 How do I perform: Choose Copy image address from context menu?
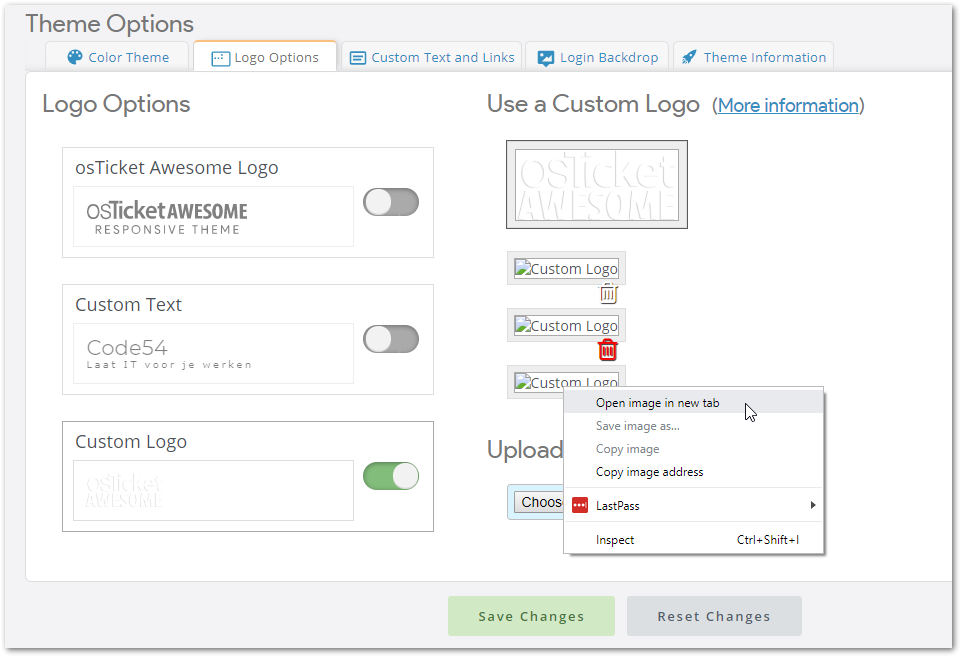click(649, 472)
